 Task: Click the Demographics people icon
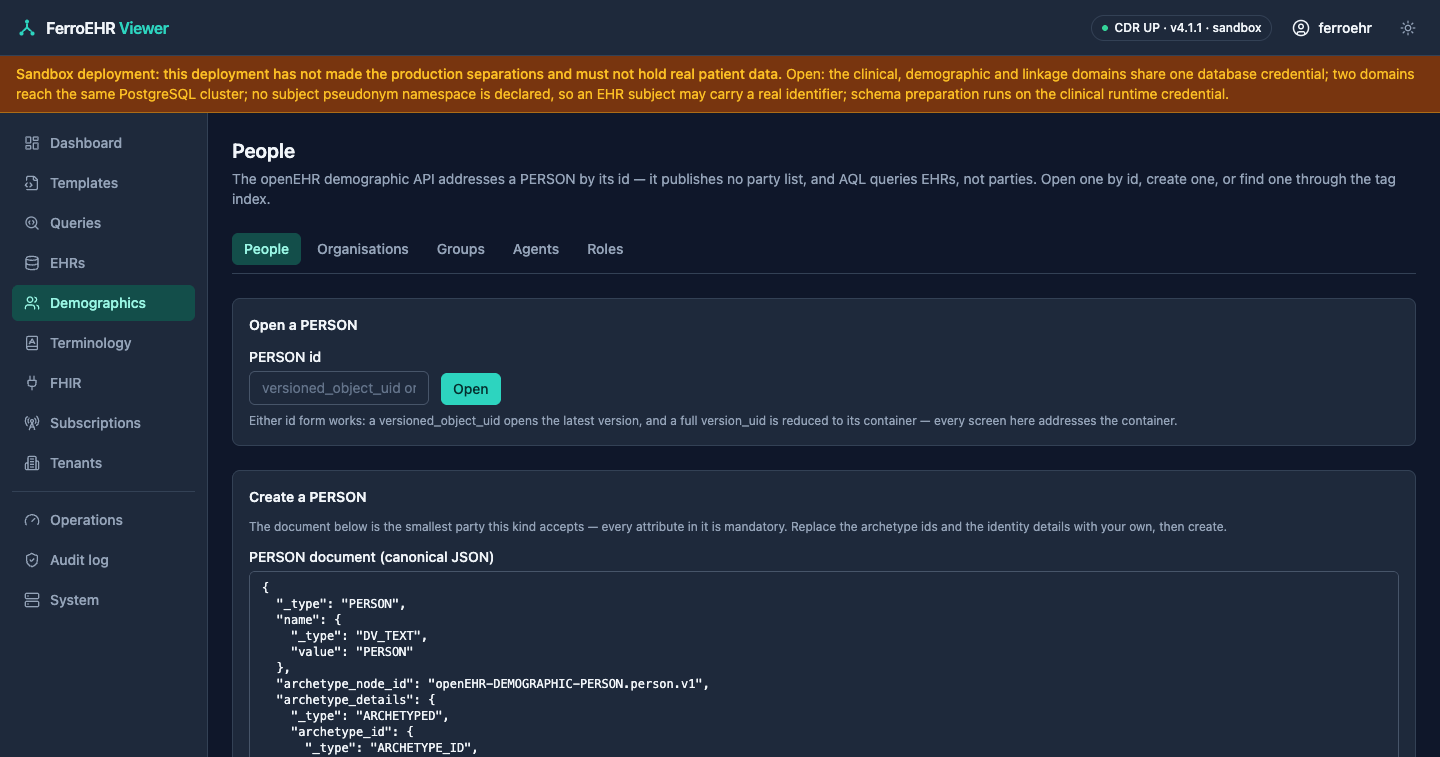32,303
